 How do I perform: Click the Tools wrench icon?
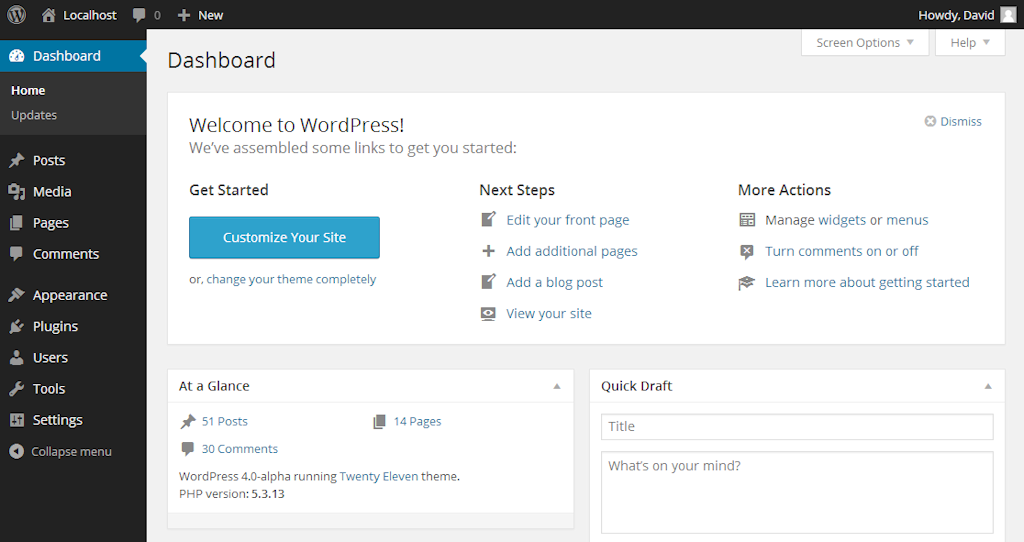17,389
